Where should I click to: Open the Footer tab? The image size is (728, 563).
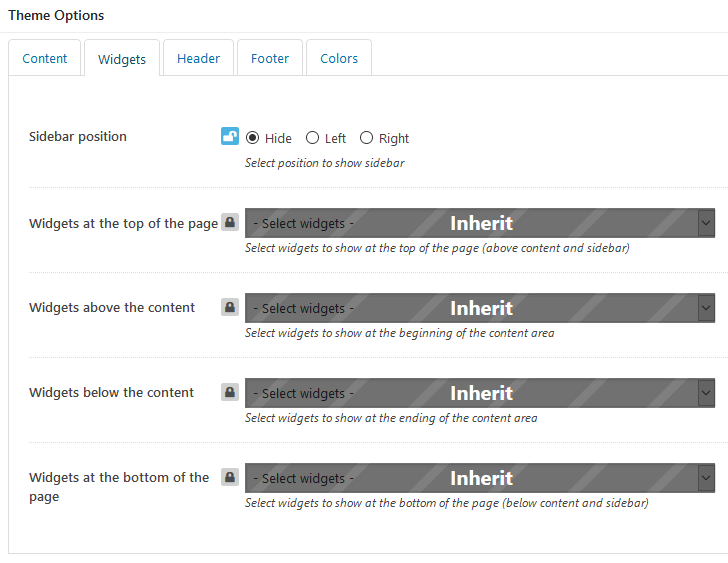coord(270,58)
